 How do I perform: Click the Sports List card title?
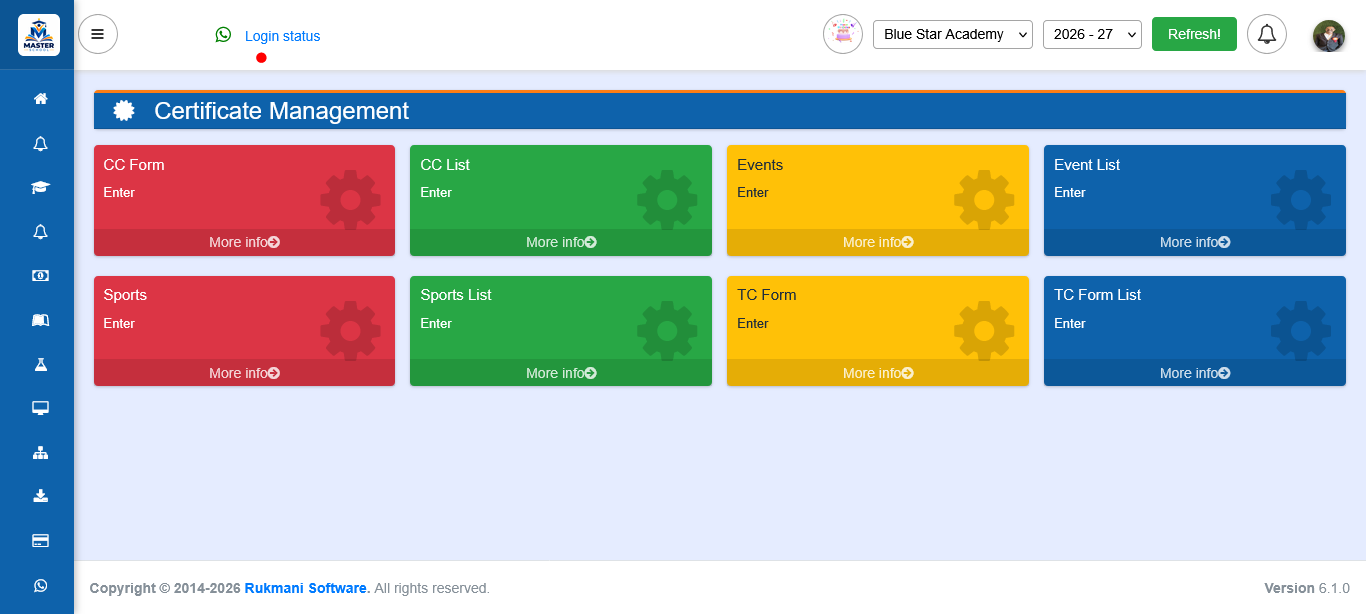(x=456, y=295)
